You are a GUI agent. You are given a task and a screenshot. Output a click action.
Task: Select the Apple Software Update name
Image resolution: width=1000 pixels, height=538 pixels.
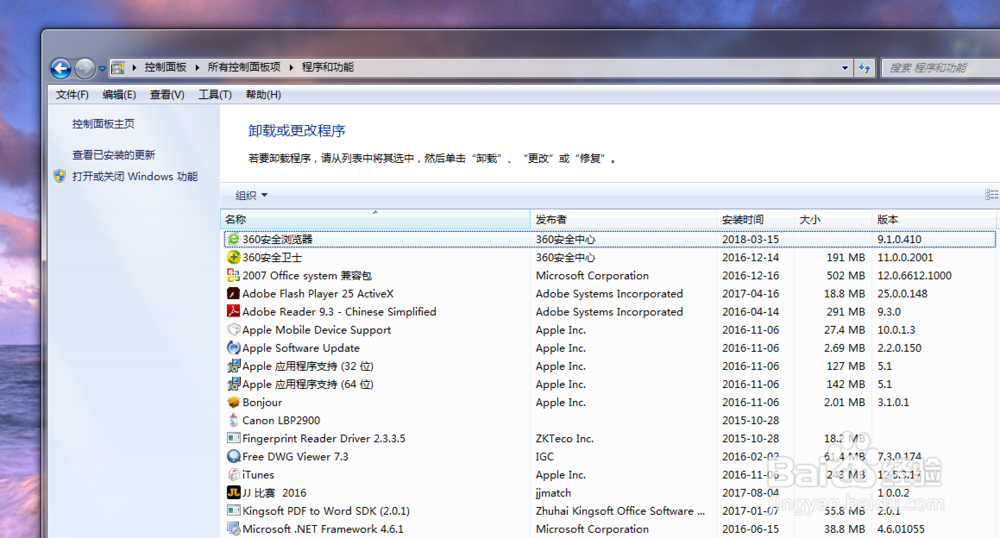click(301, 348)
